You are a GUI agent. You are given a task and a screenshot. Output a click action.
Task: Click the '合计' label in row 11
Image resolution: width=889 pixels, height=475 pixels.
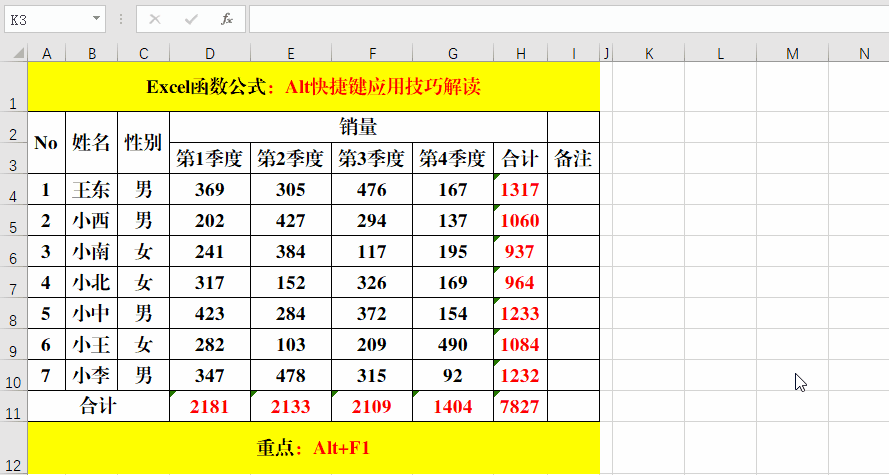98,406
